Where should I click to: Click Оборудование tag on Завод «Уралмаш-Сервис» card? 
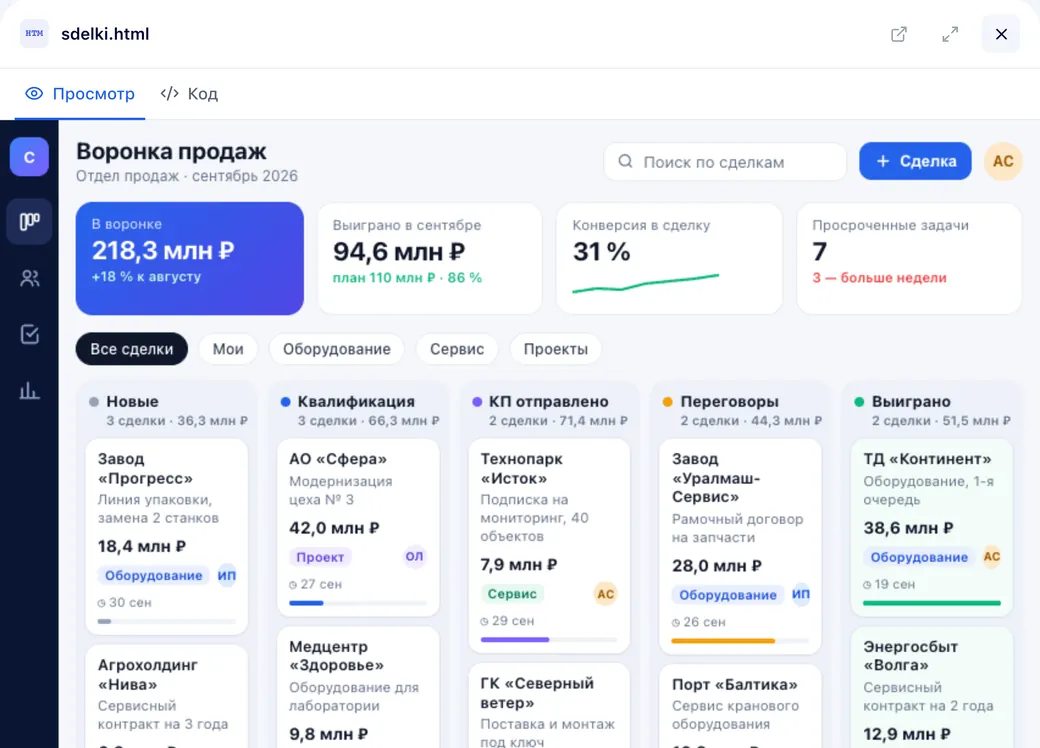click(x=728, y=595)
